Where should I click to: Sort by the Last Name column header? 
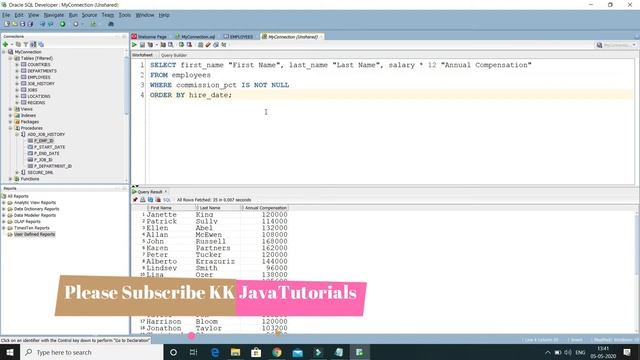[x=219, y=208]
